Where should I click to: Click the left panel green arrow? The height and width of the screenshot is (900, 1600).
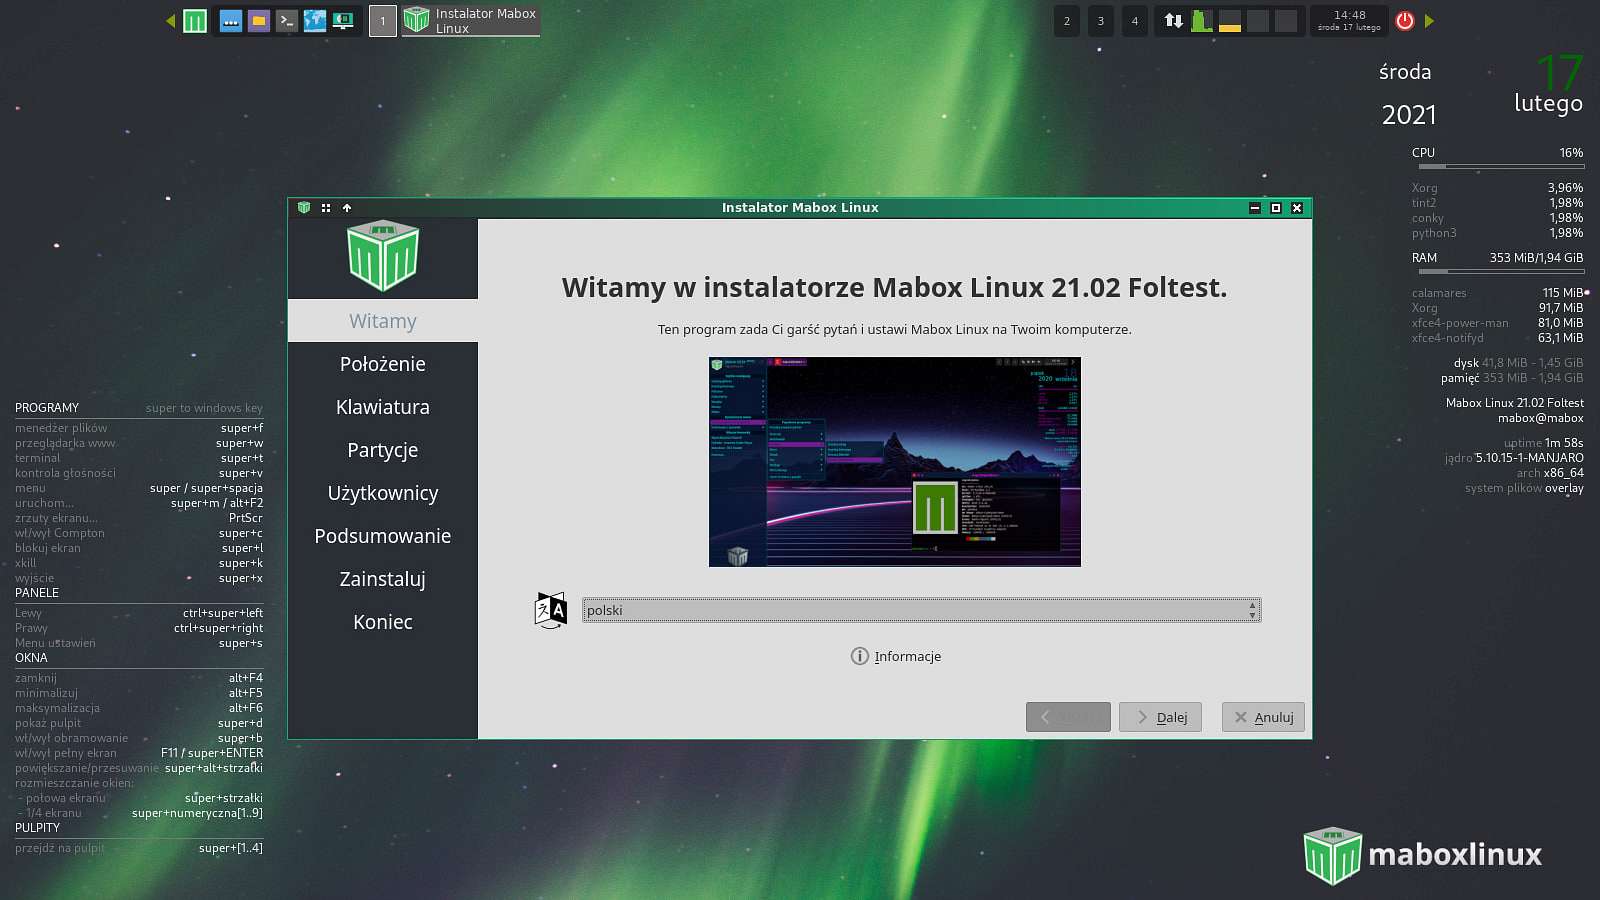coord(170,20)
